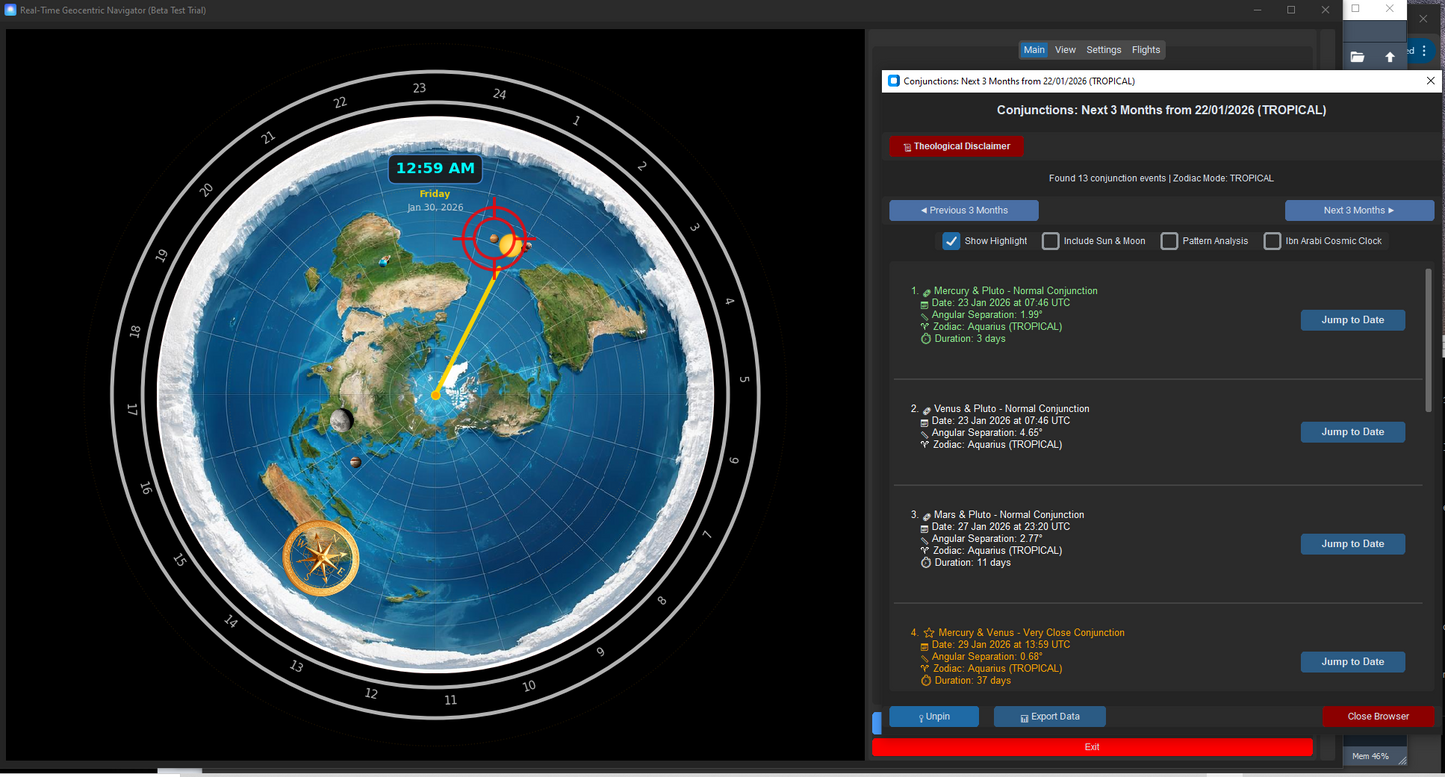The height and width of the screenshot is (777, 1445).
Task: Select the compass rose on the map
Action: pos(320,558)
